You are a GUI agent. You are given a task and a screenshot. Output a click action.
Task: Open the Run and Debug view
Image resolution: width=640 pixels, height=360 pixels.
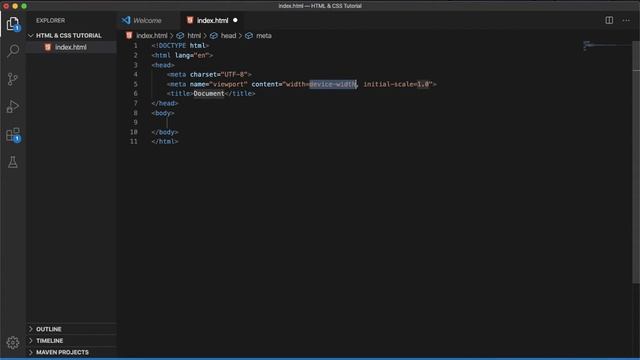coord(13,107)
